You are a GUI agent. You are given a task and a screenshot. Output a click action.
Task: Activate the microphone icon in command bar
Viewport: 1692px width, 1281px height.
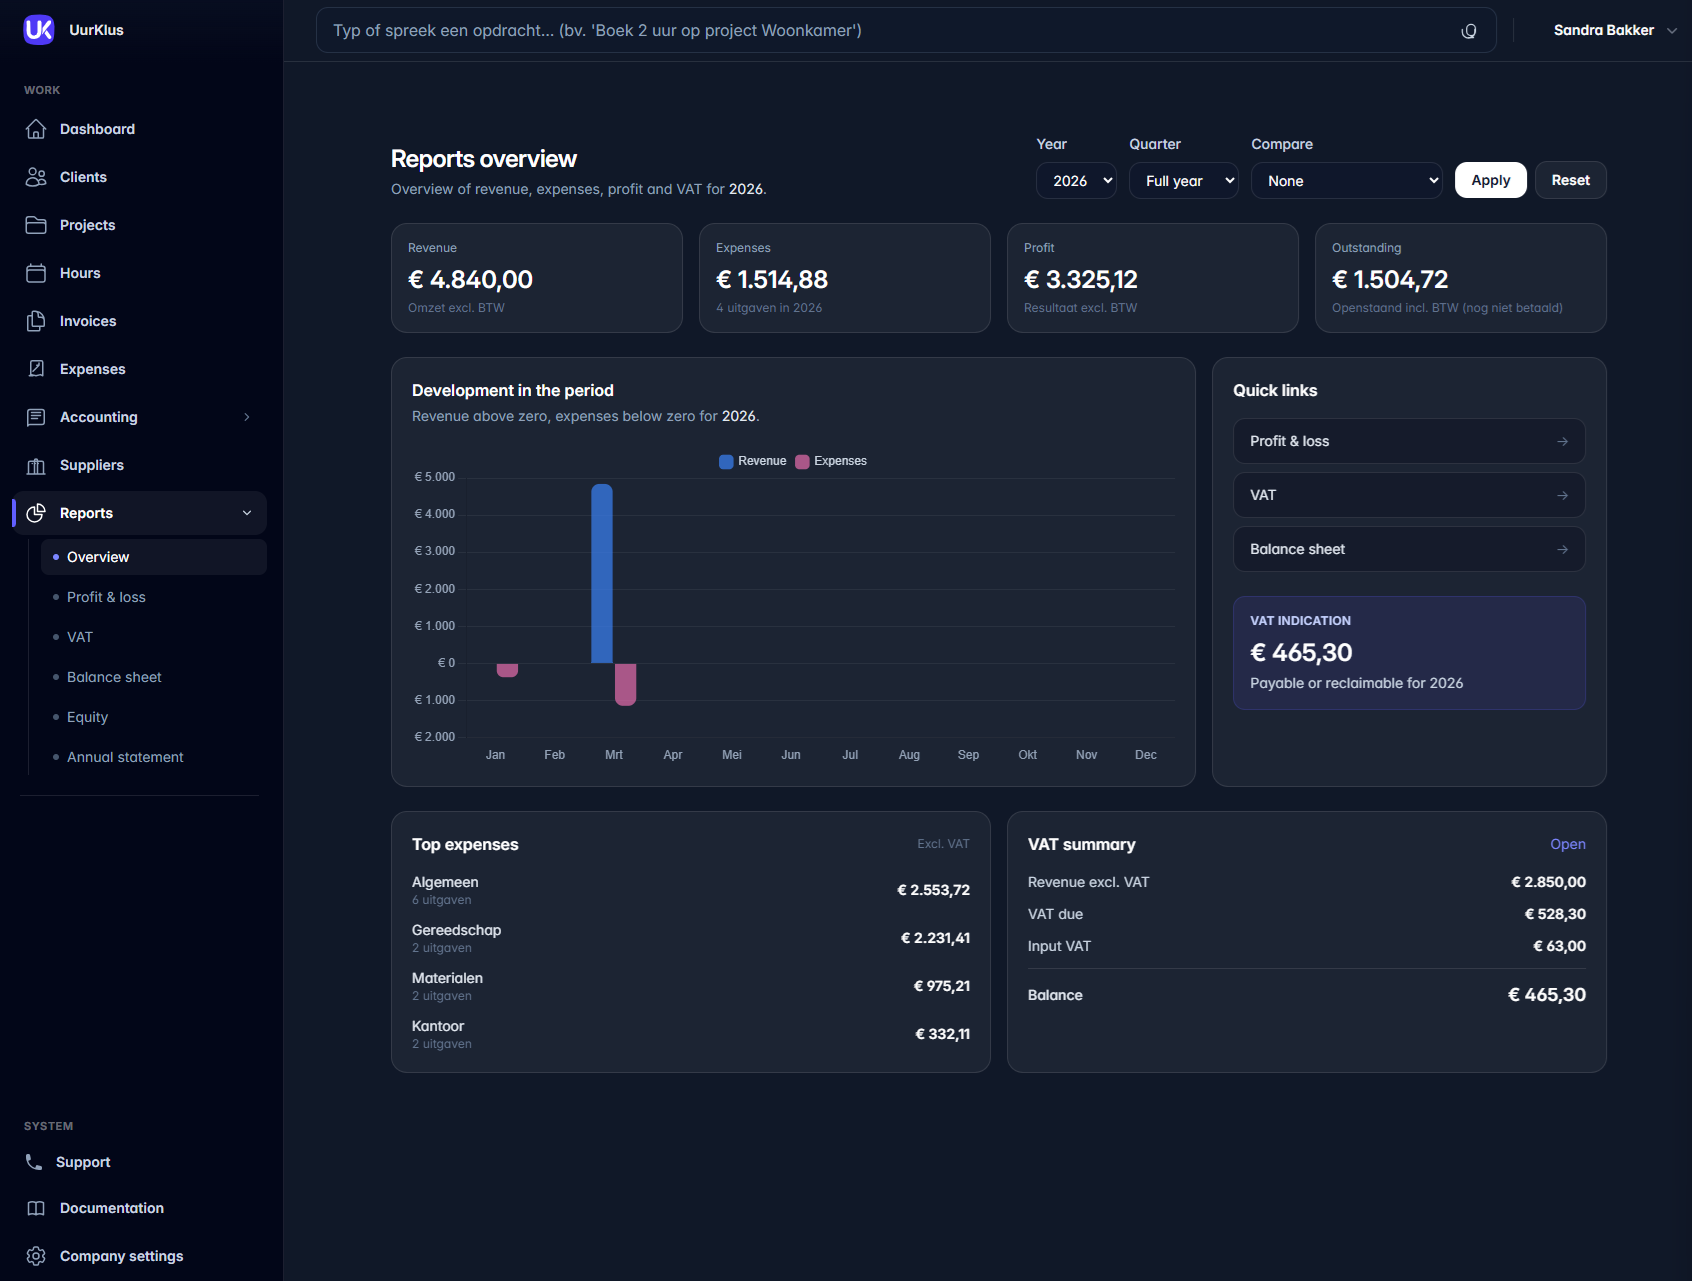coord(1469,31)
